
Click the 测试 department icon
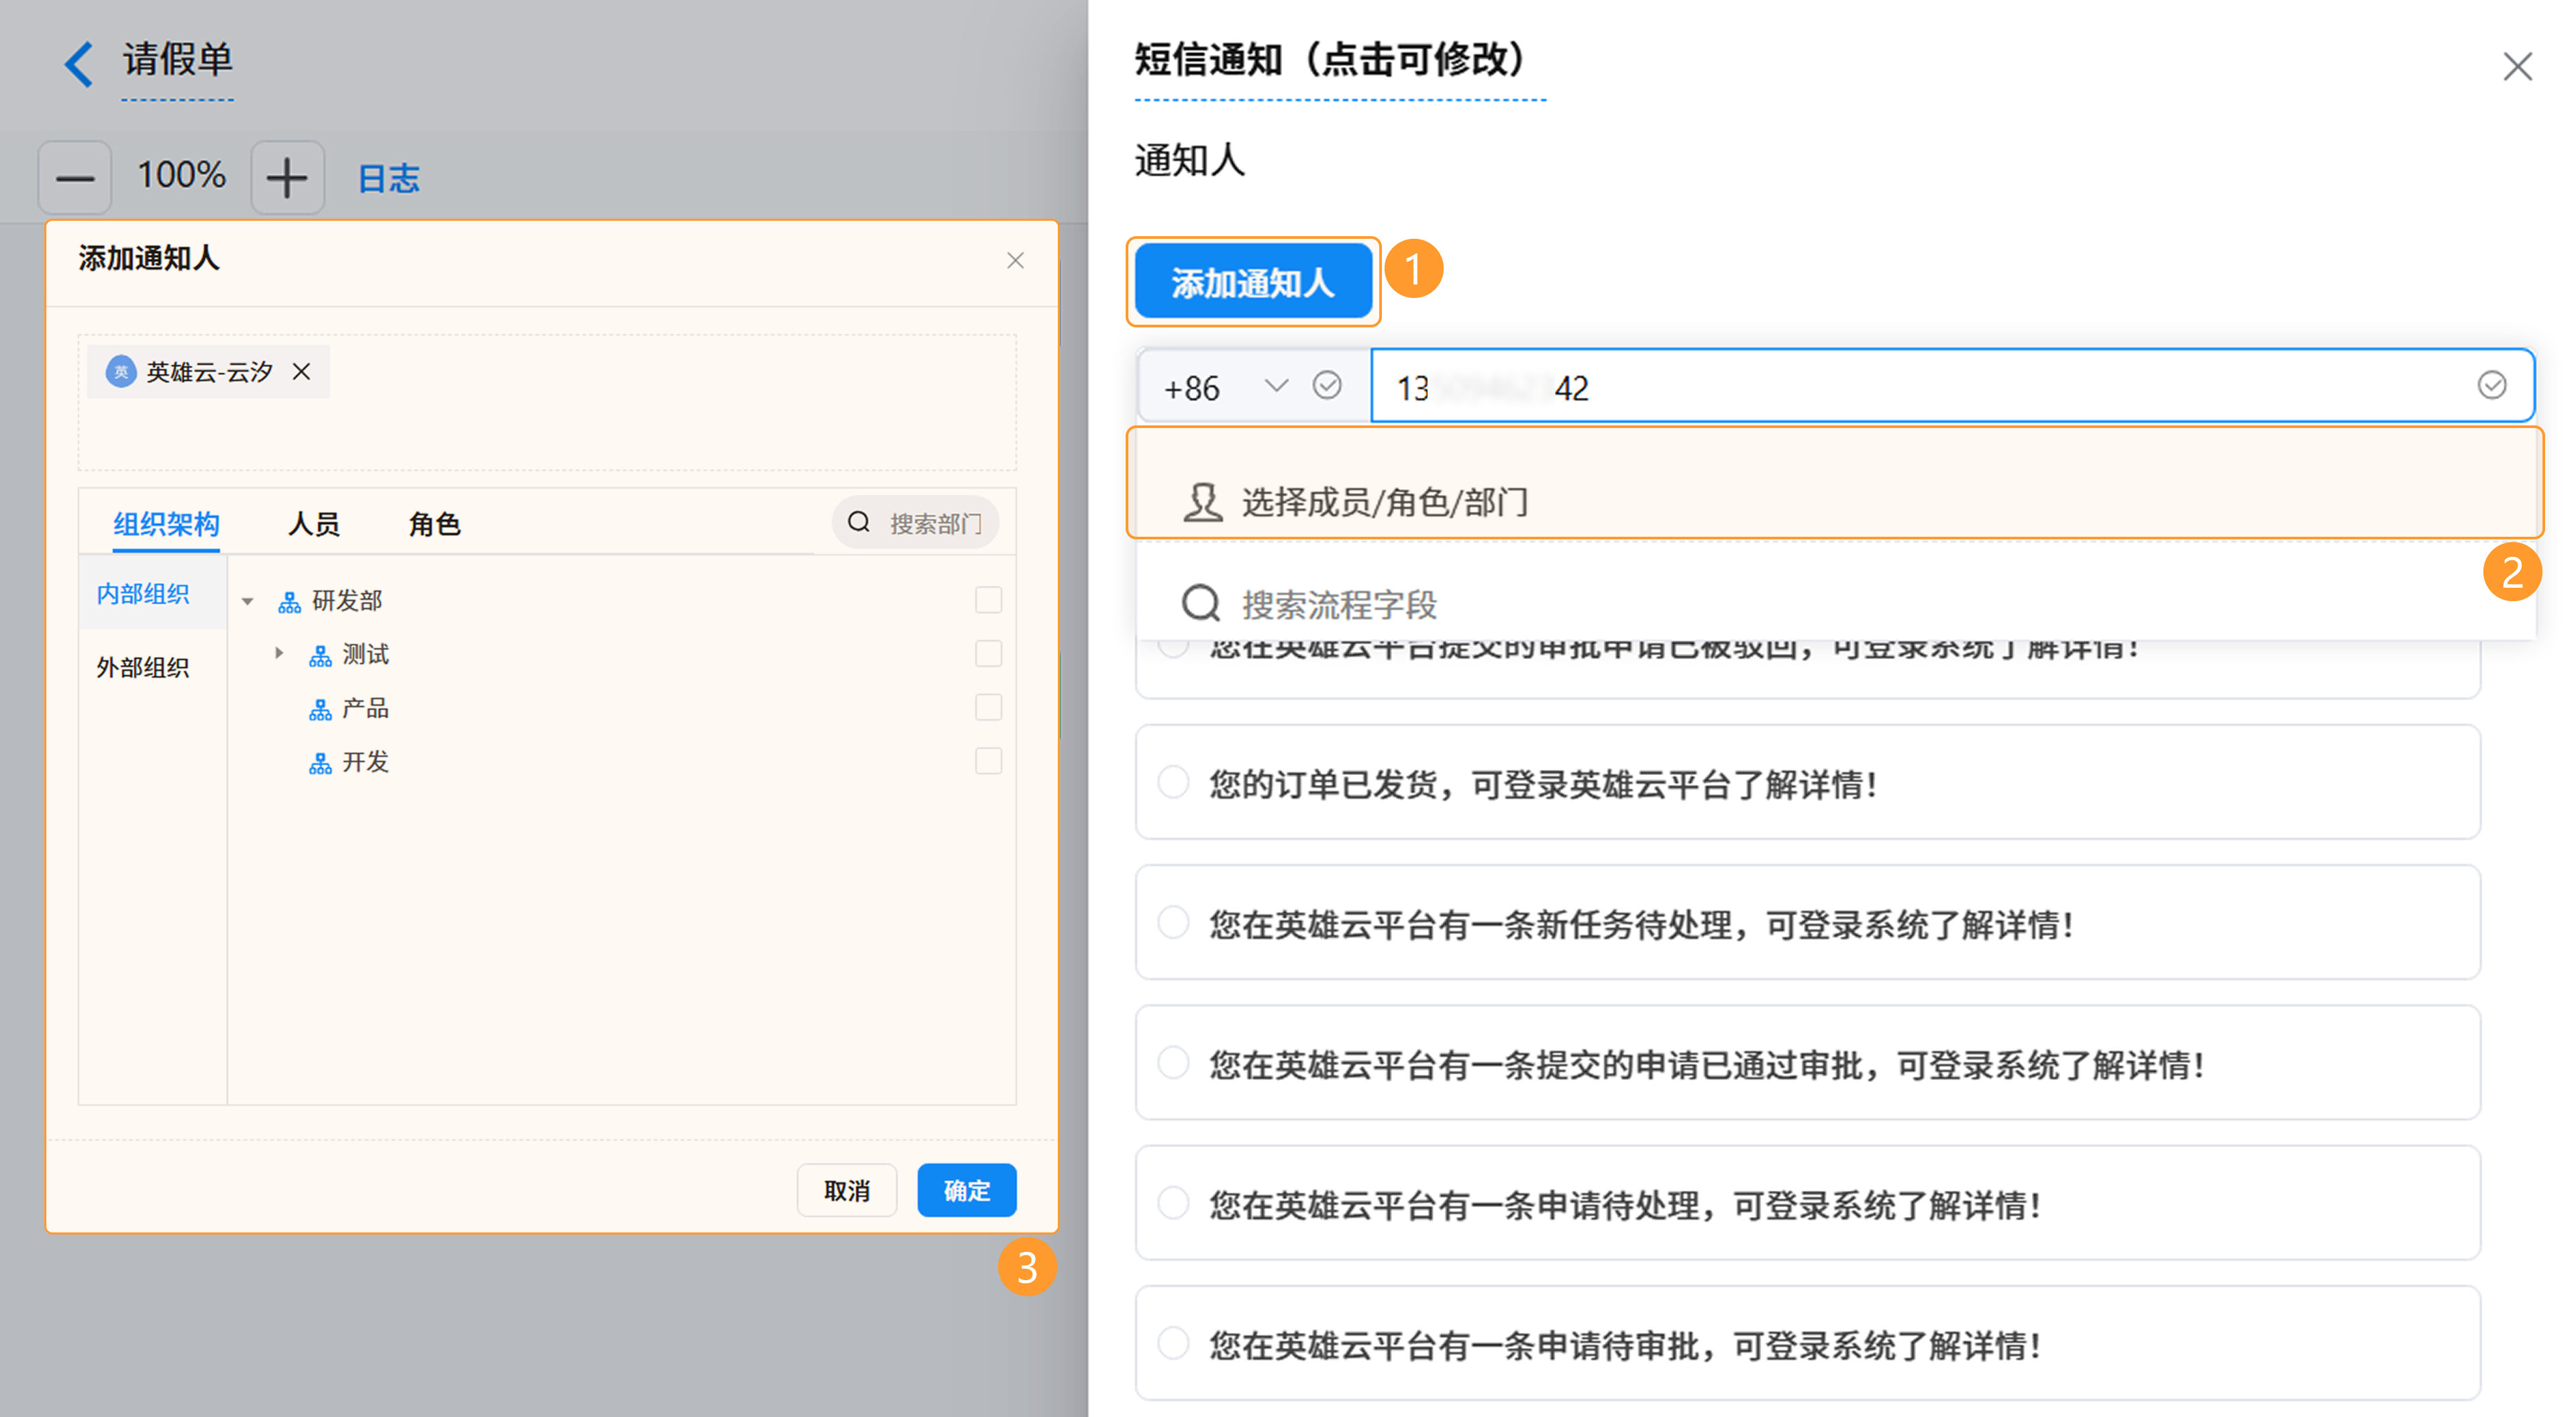[320, 656]
